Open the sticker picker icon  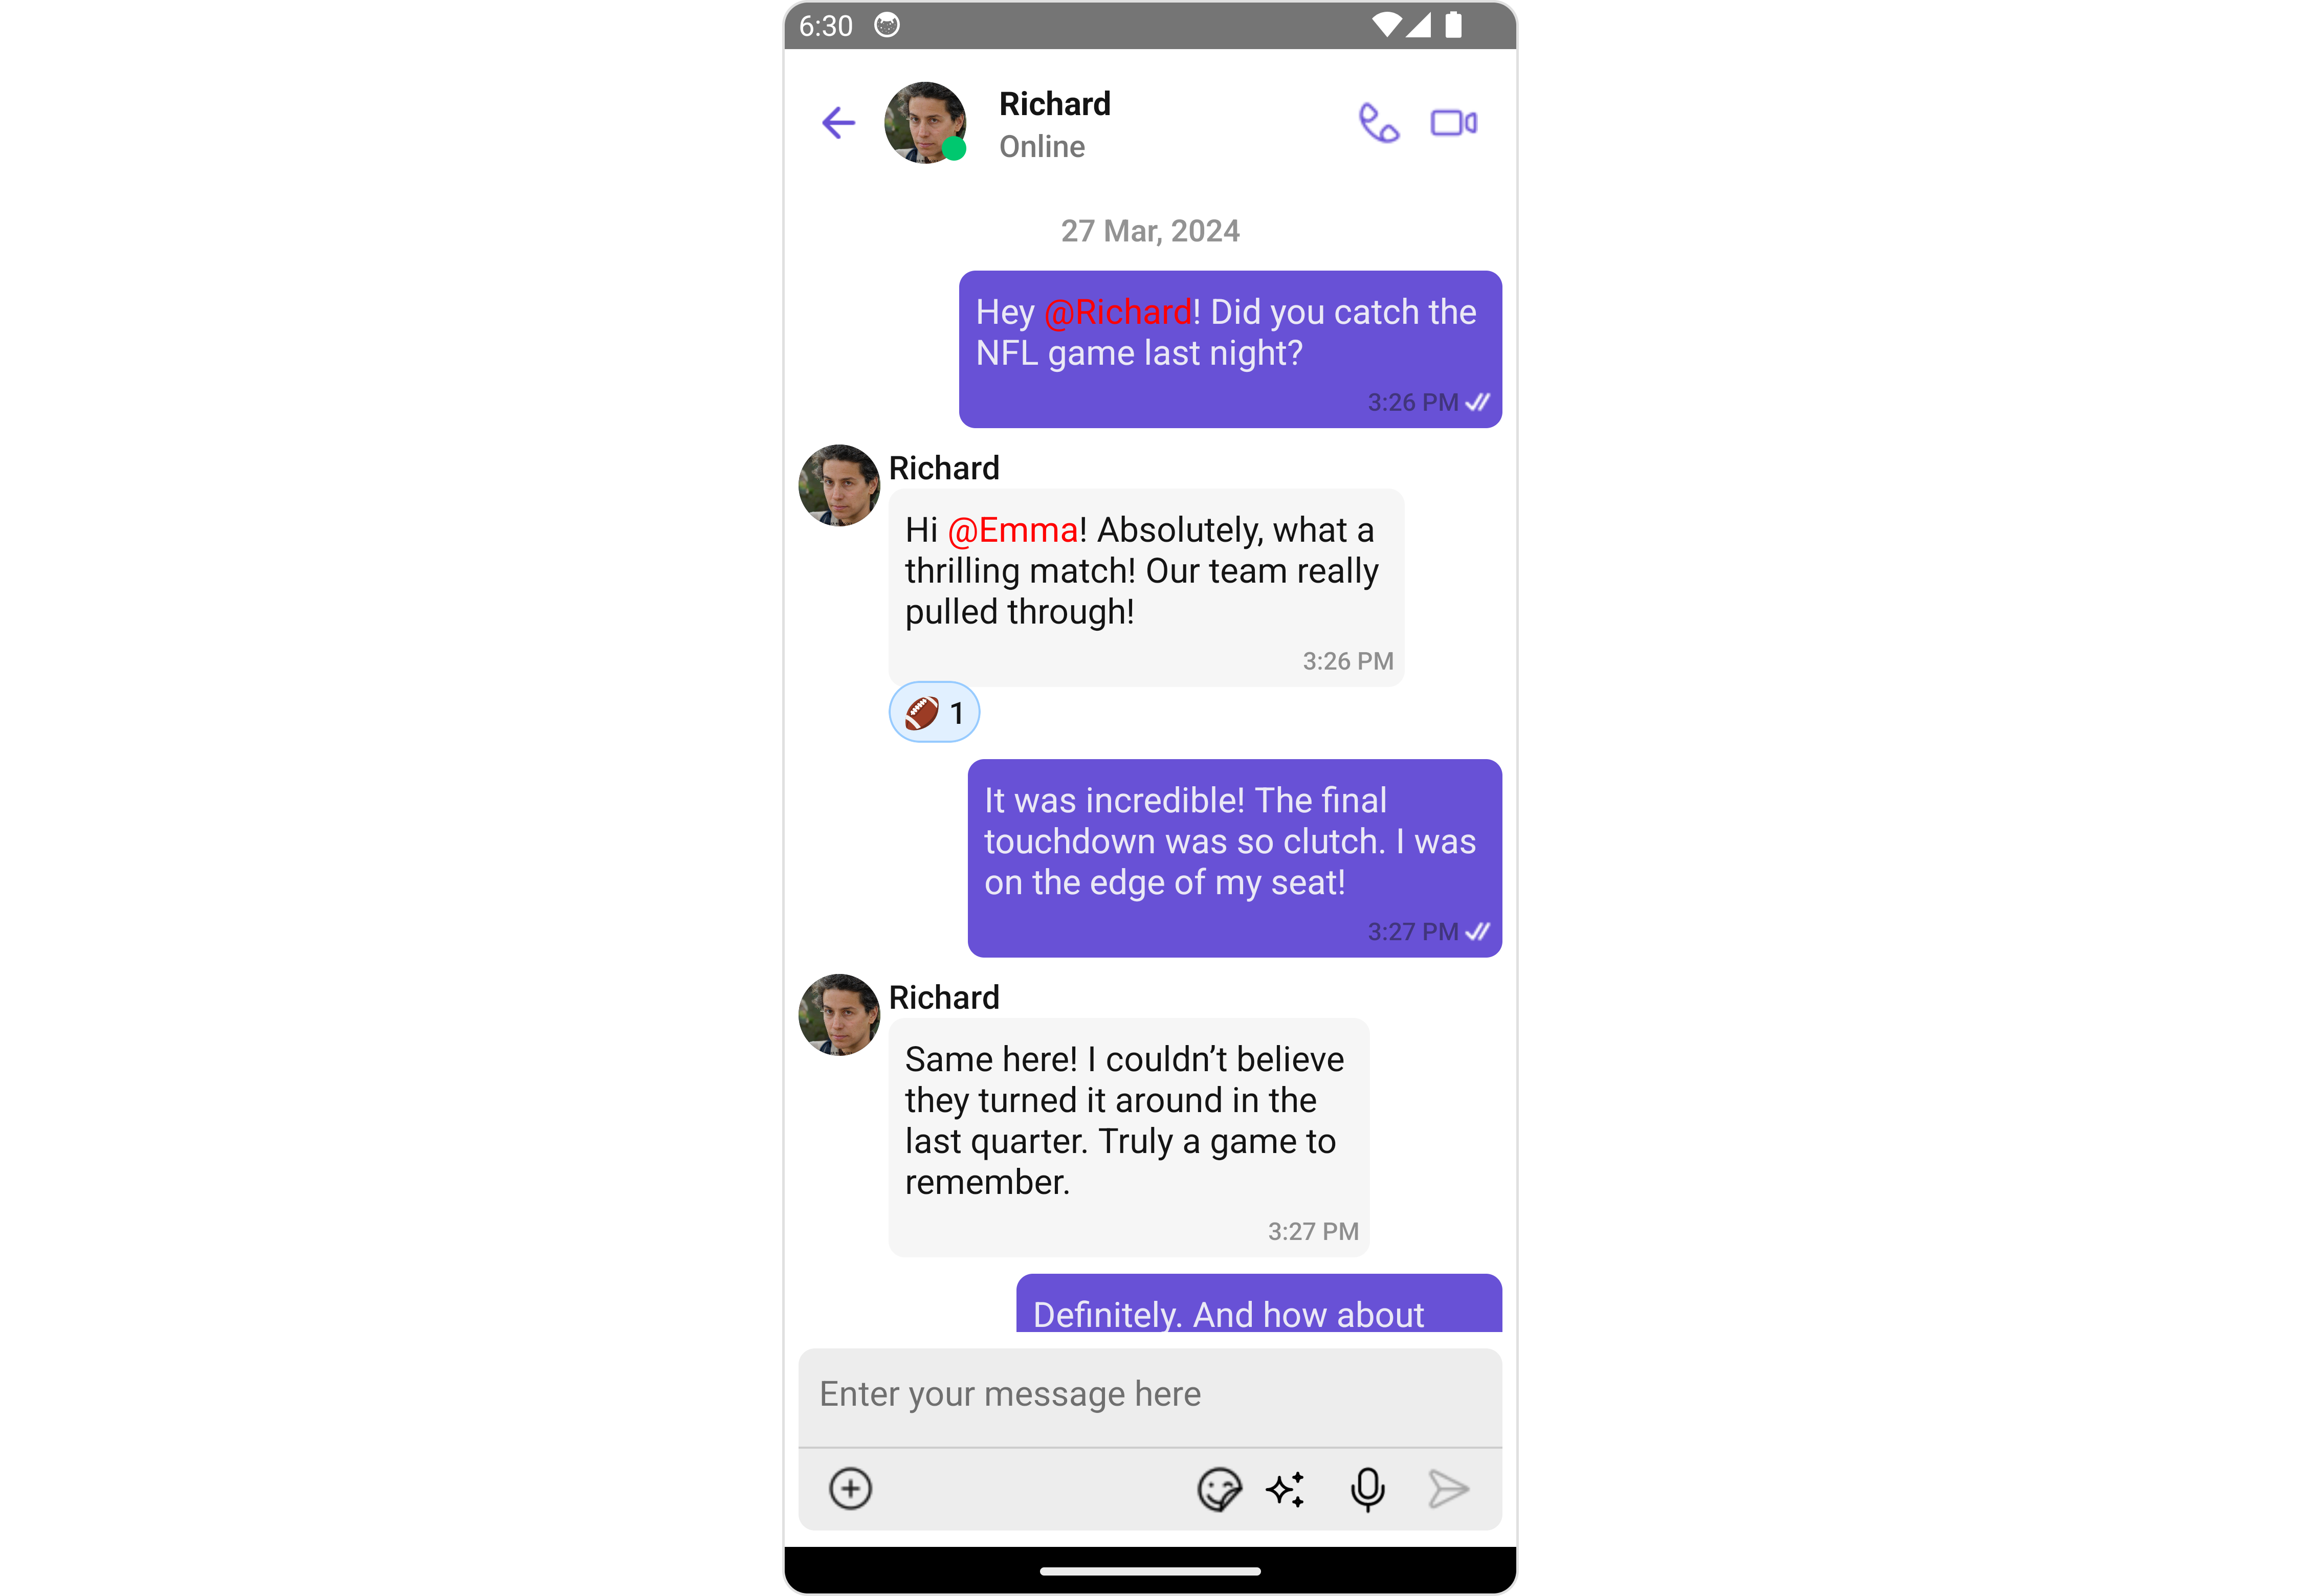1218,1489
